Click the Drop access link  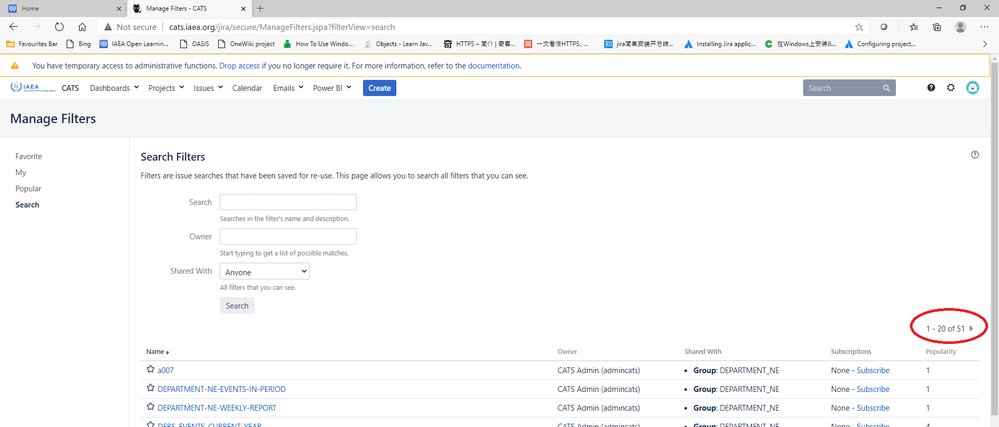coord(242,66)
